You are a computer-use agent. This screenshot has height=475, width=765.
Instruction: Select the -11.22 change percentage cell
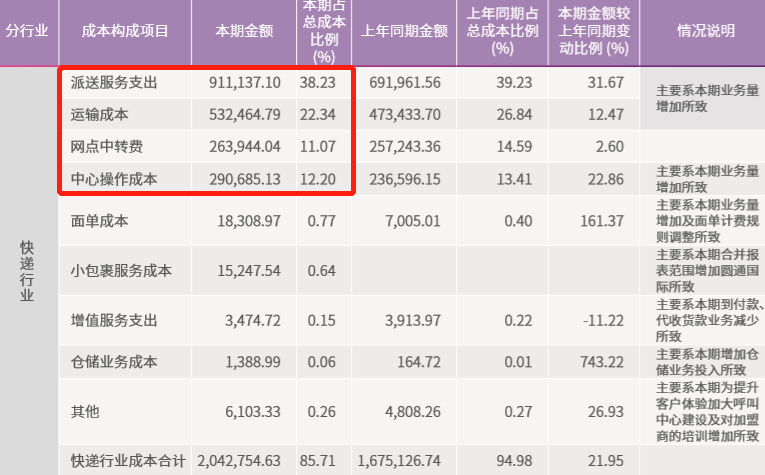[602, 319]
